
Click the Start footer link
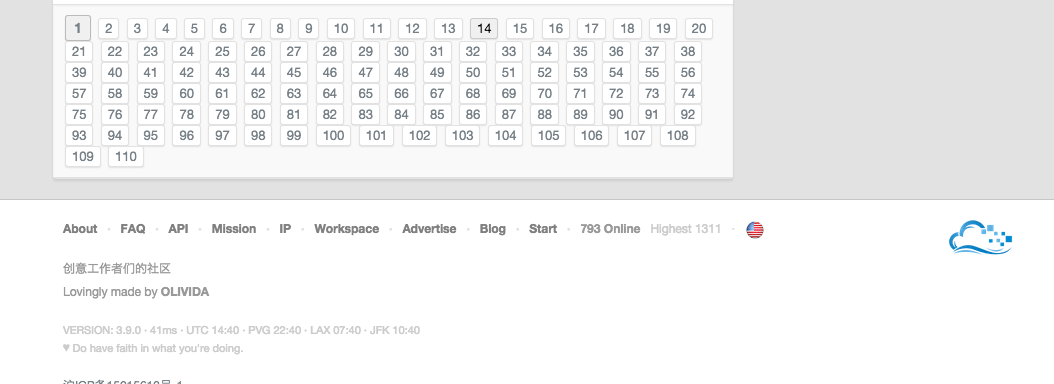tap(543, 229)
